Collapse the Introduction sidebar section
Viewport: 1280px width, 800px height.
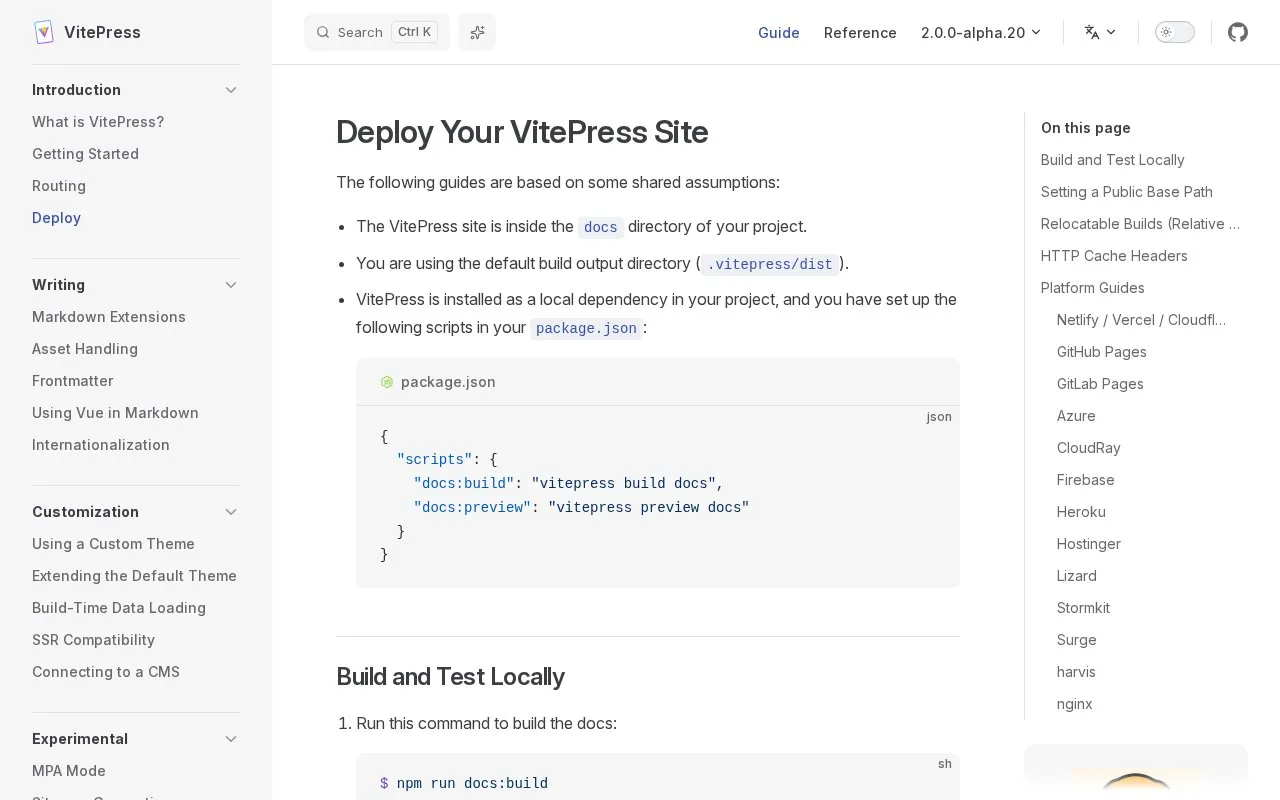click(x=231, y=90)
